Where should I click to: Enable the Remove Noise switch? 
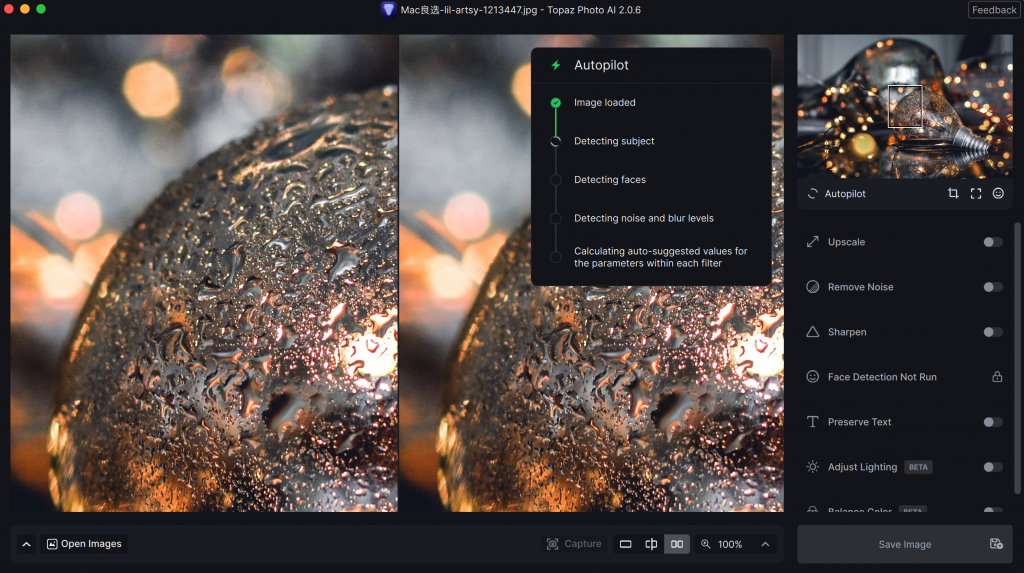point(993,287)
